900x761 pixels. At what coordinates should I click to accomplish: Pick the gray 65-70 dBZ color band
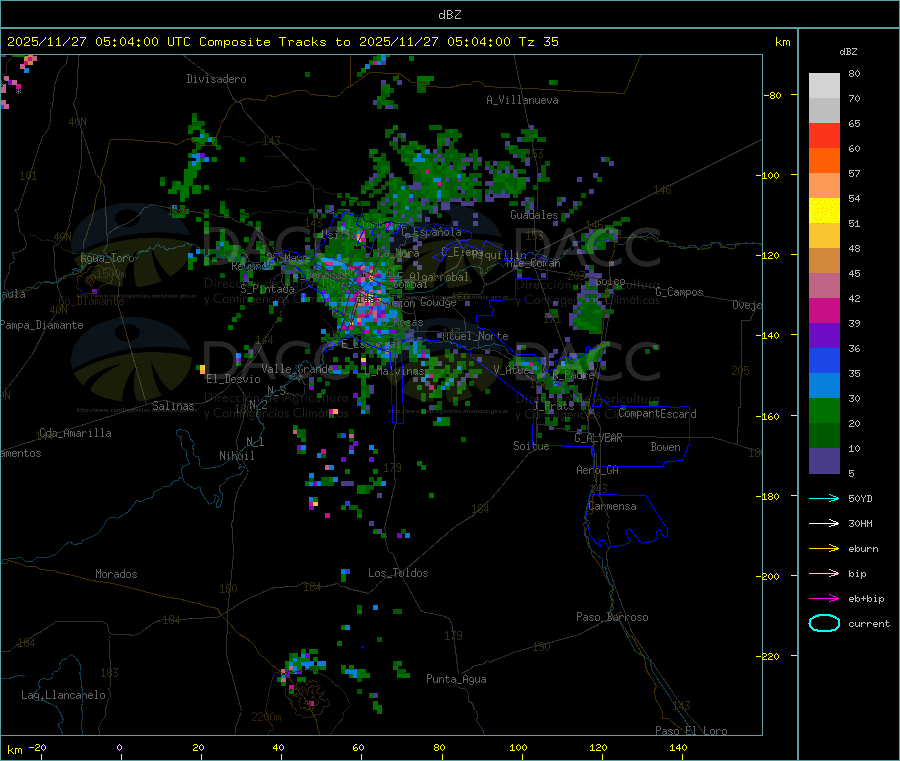coord(824,111)
